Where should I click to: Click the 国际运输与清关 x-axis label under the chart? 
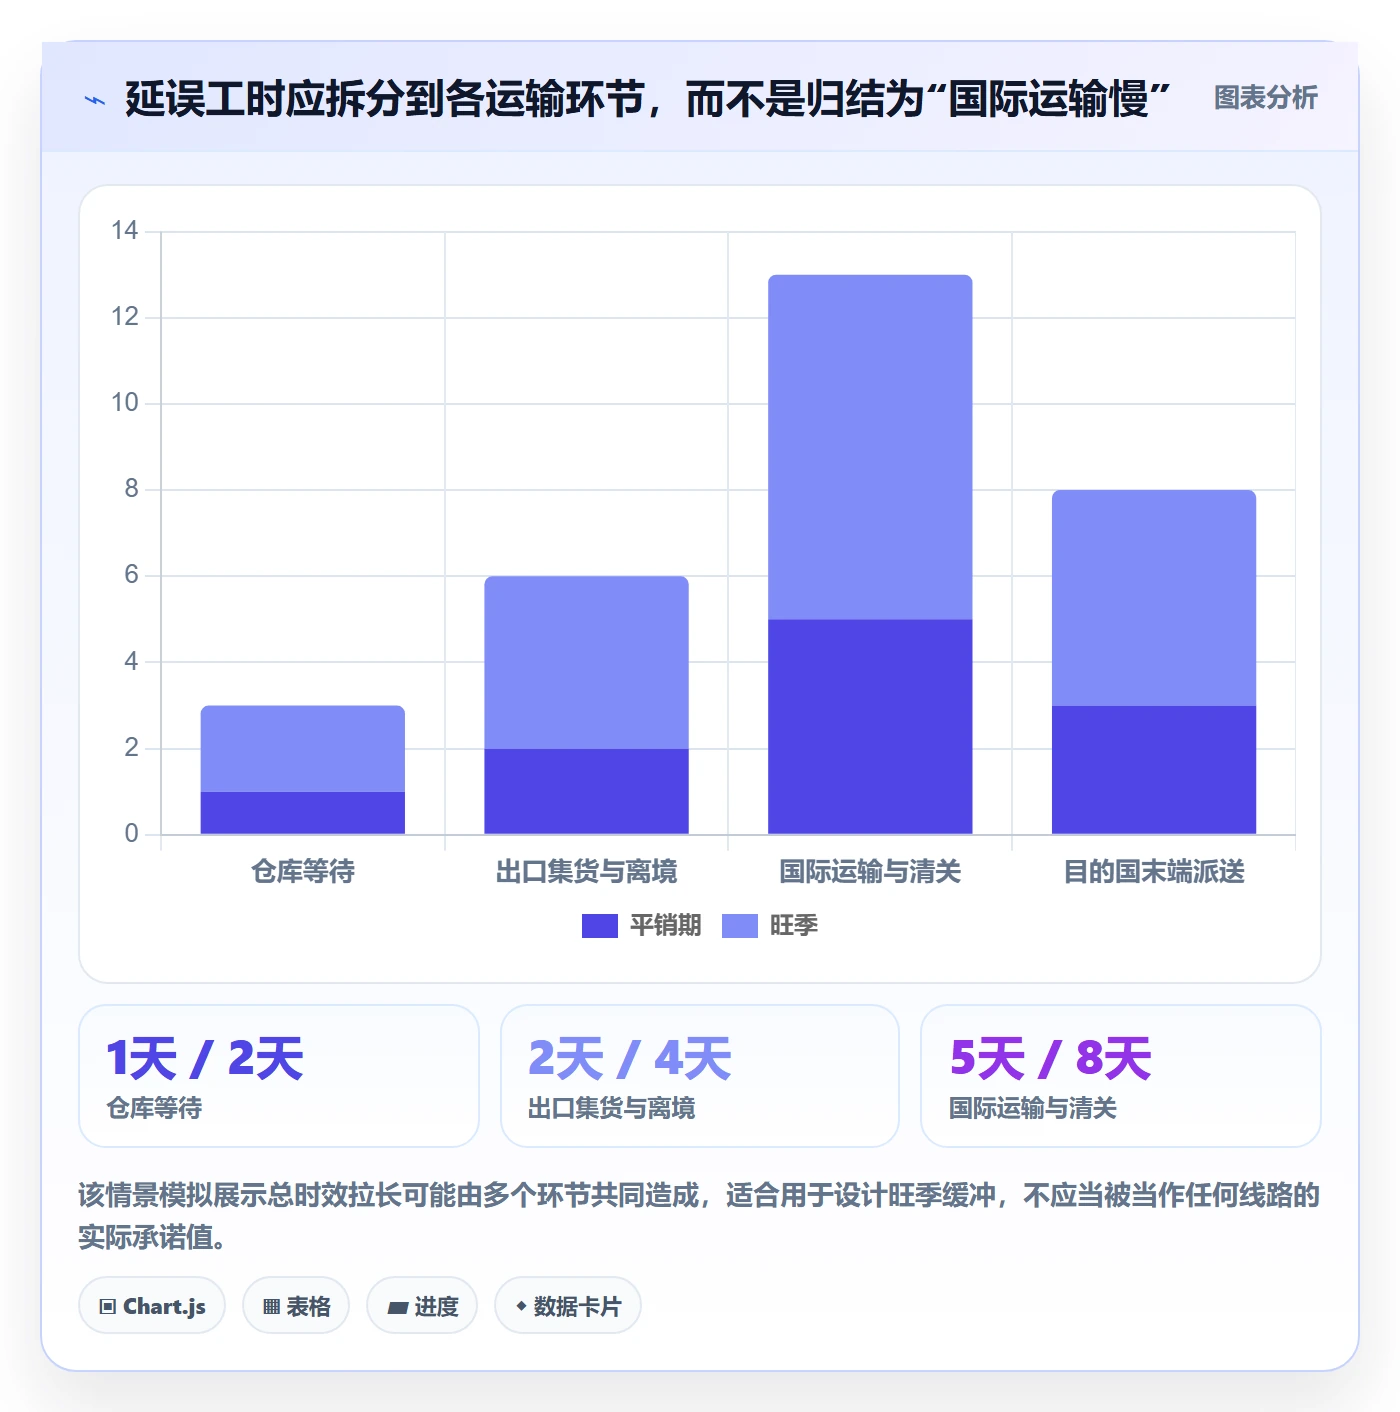click(870, 872)
